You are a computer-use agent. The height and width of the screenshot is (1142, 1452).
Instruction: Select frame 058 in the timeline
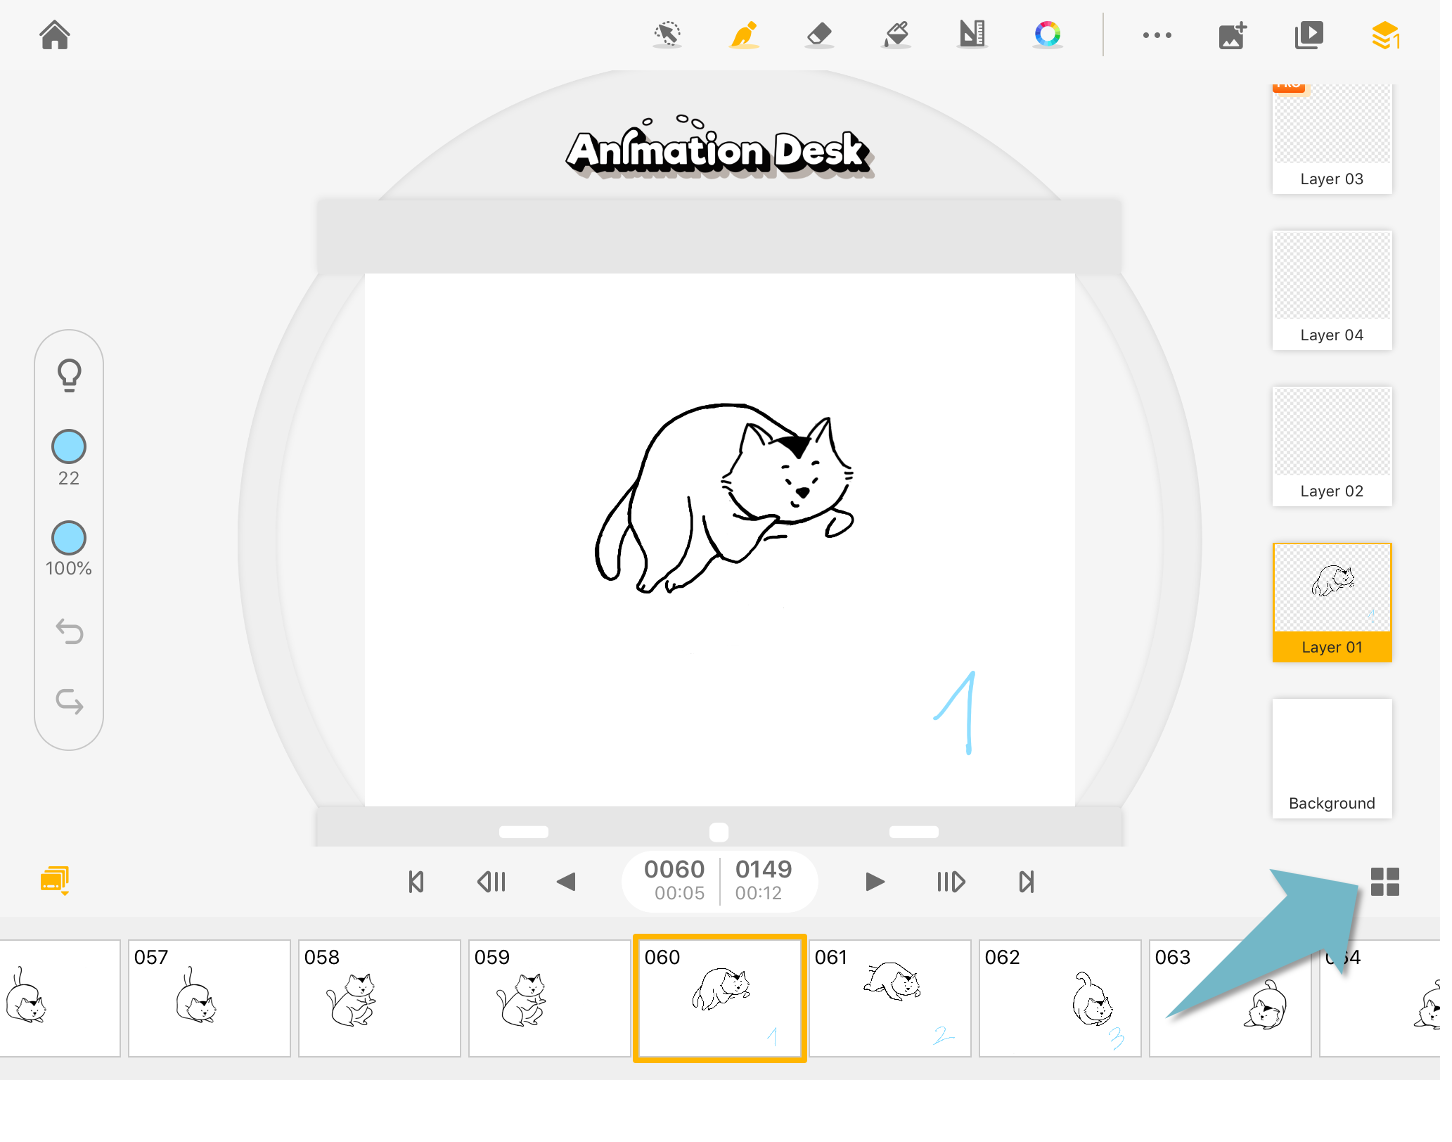tap(379, 998)
